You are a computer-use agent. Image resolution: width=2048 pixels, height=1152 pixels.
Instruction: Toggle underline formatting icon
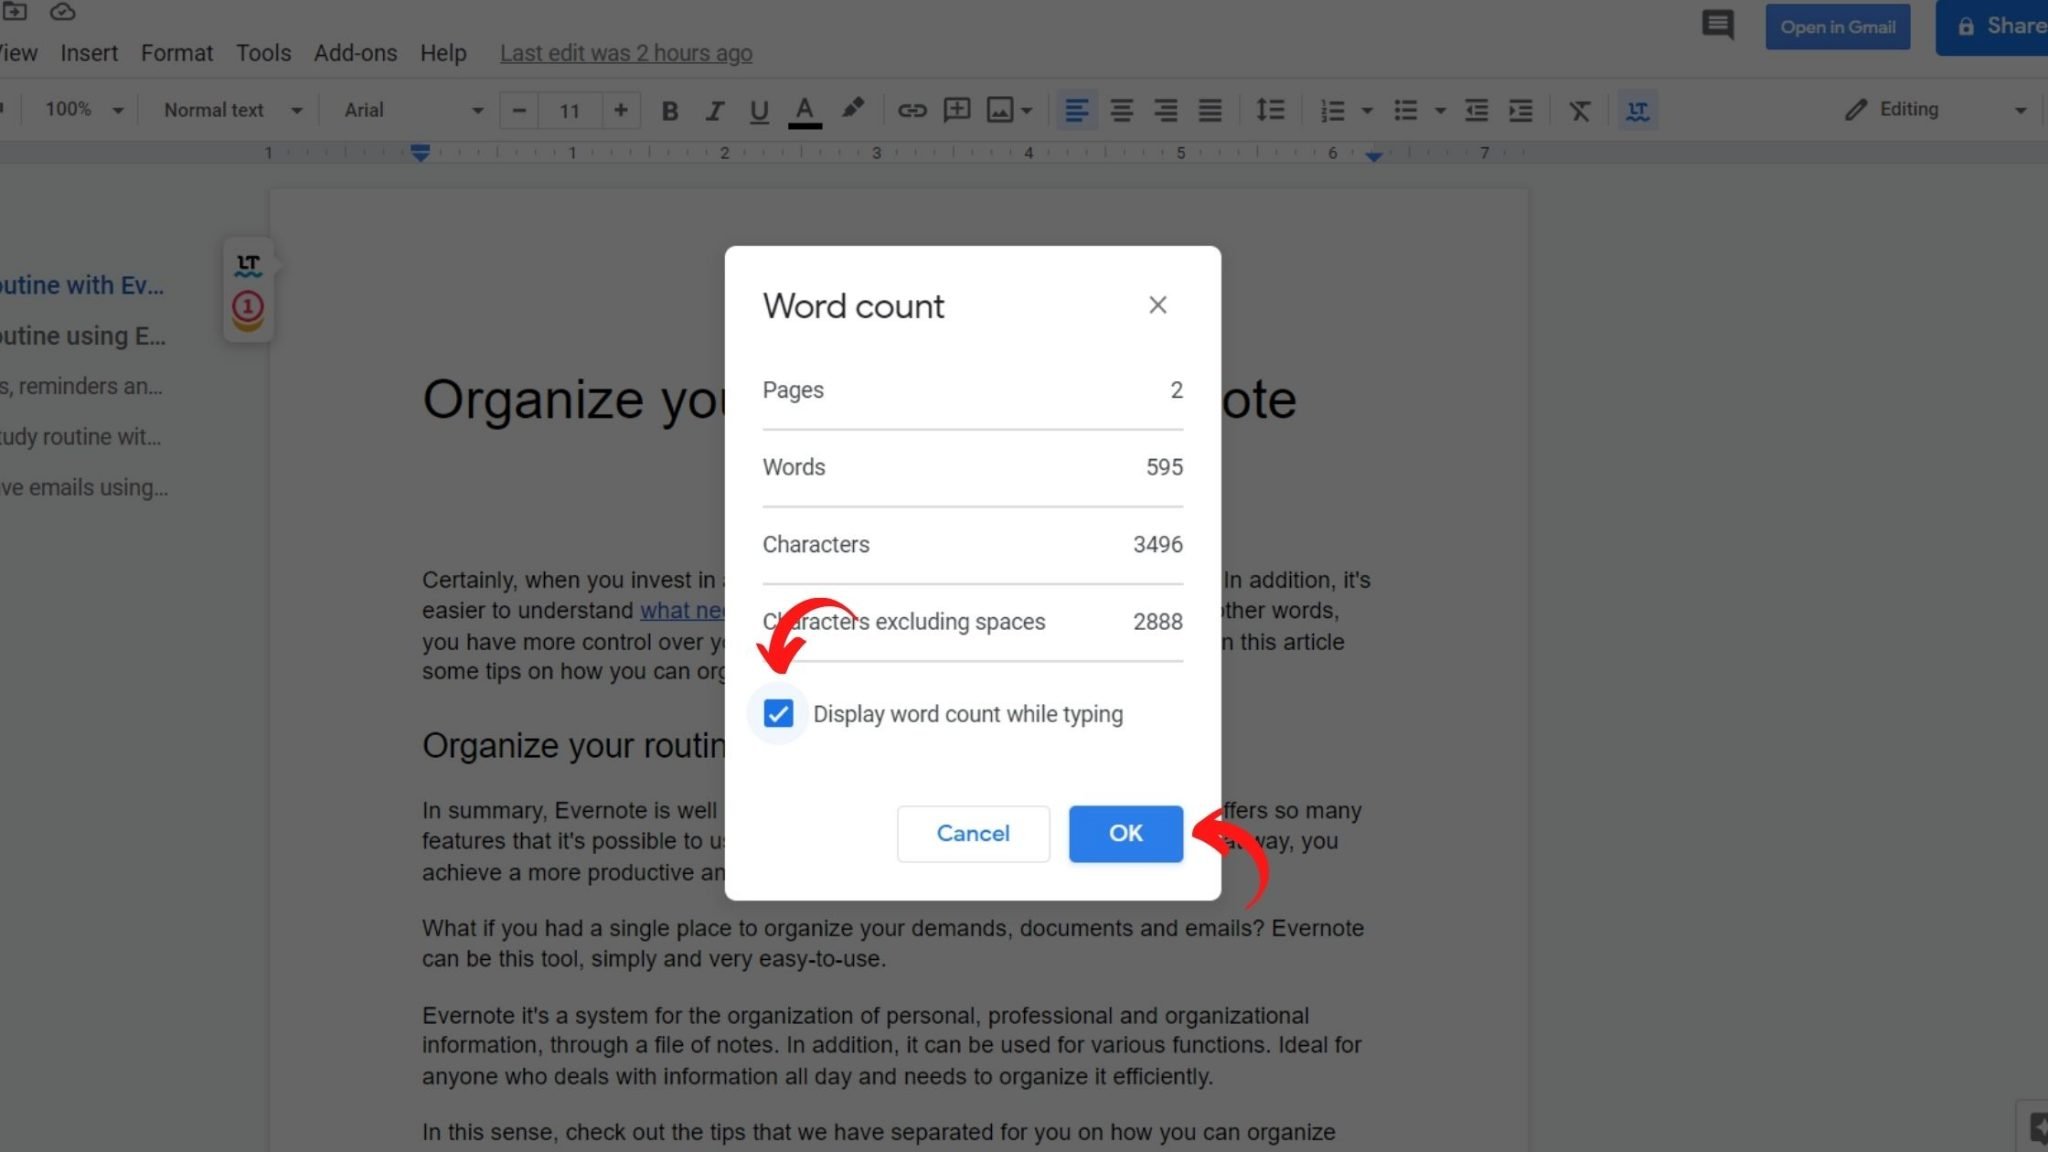(x=759, y=111)
